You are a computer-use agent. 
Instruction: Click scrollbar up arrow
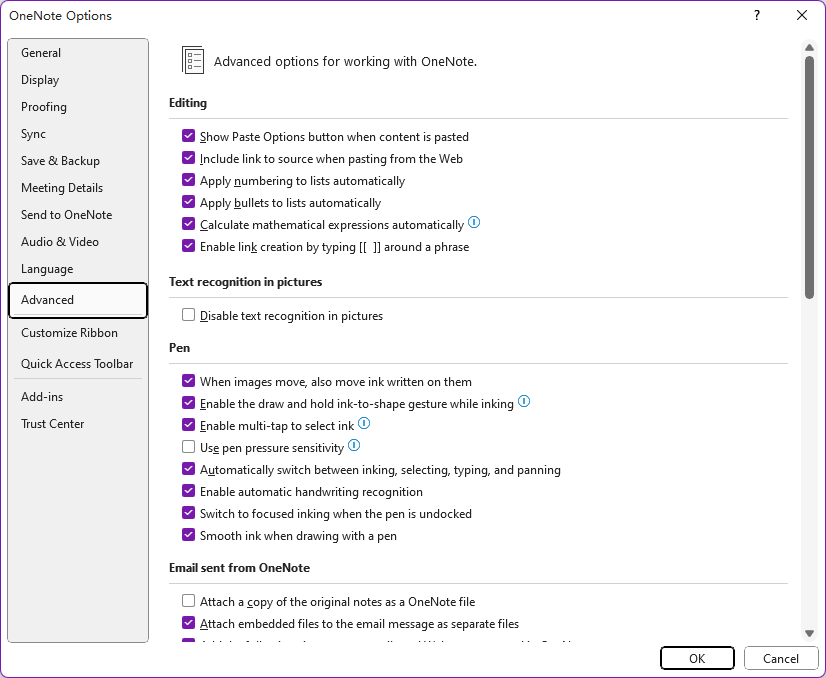point(809,47)
